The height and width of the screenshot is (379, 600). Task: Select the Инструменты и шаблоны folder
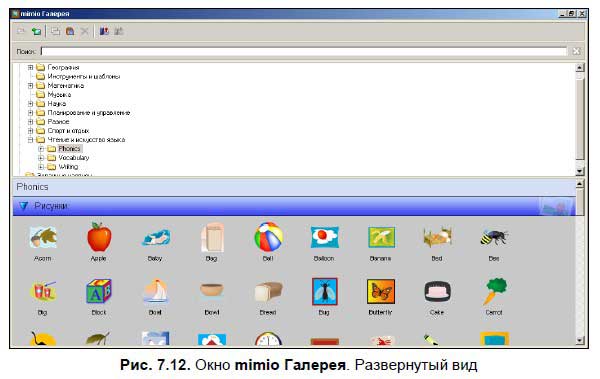(x=83, y=77)
